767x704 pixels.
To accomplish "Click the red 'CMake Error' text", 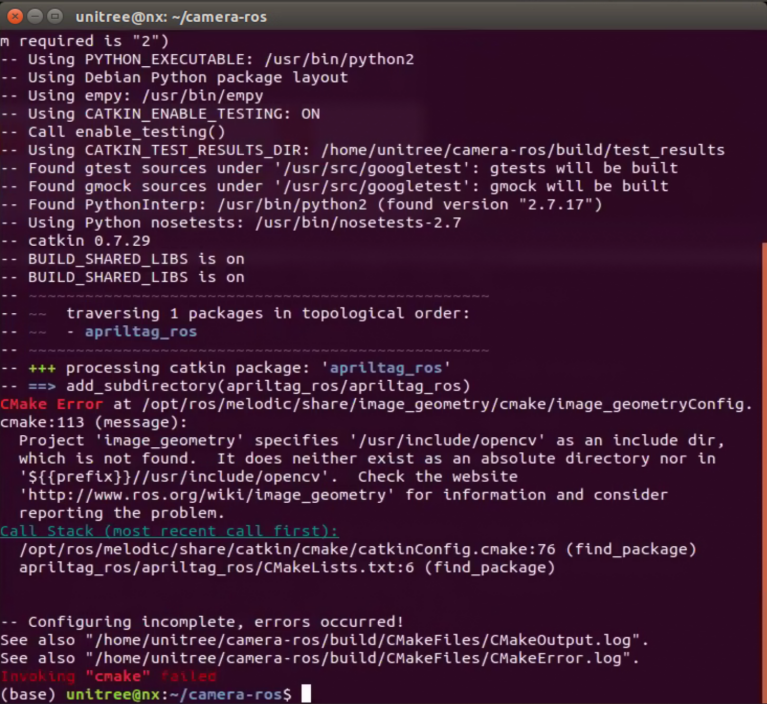I will (51, 404).
